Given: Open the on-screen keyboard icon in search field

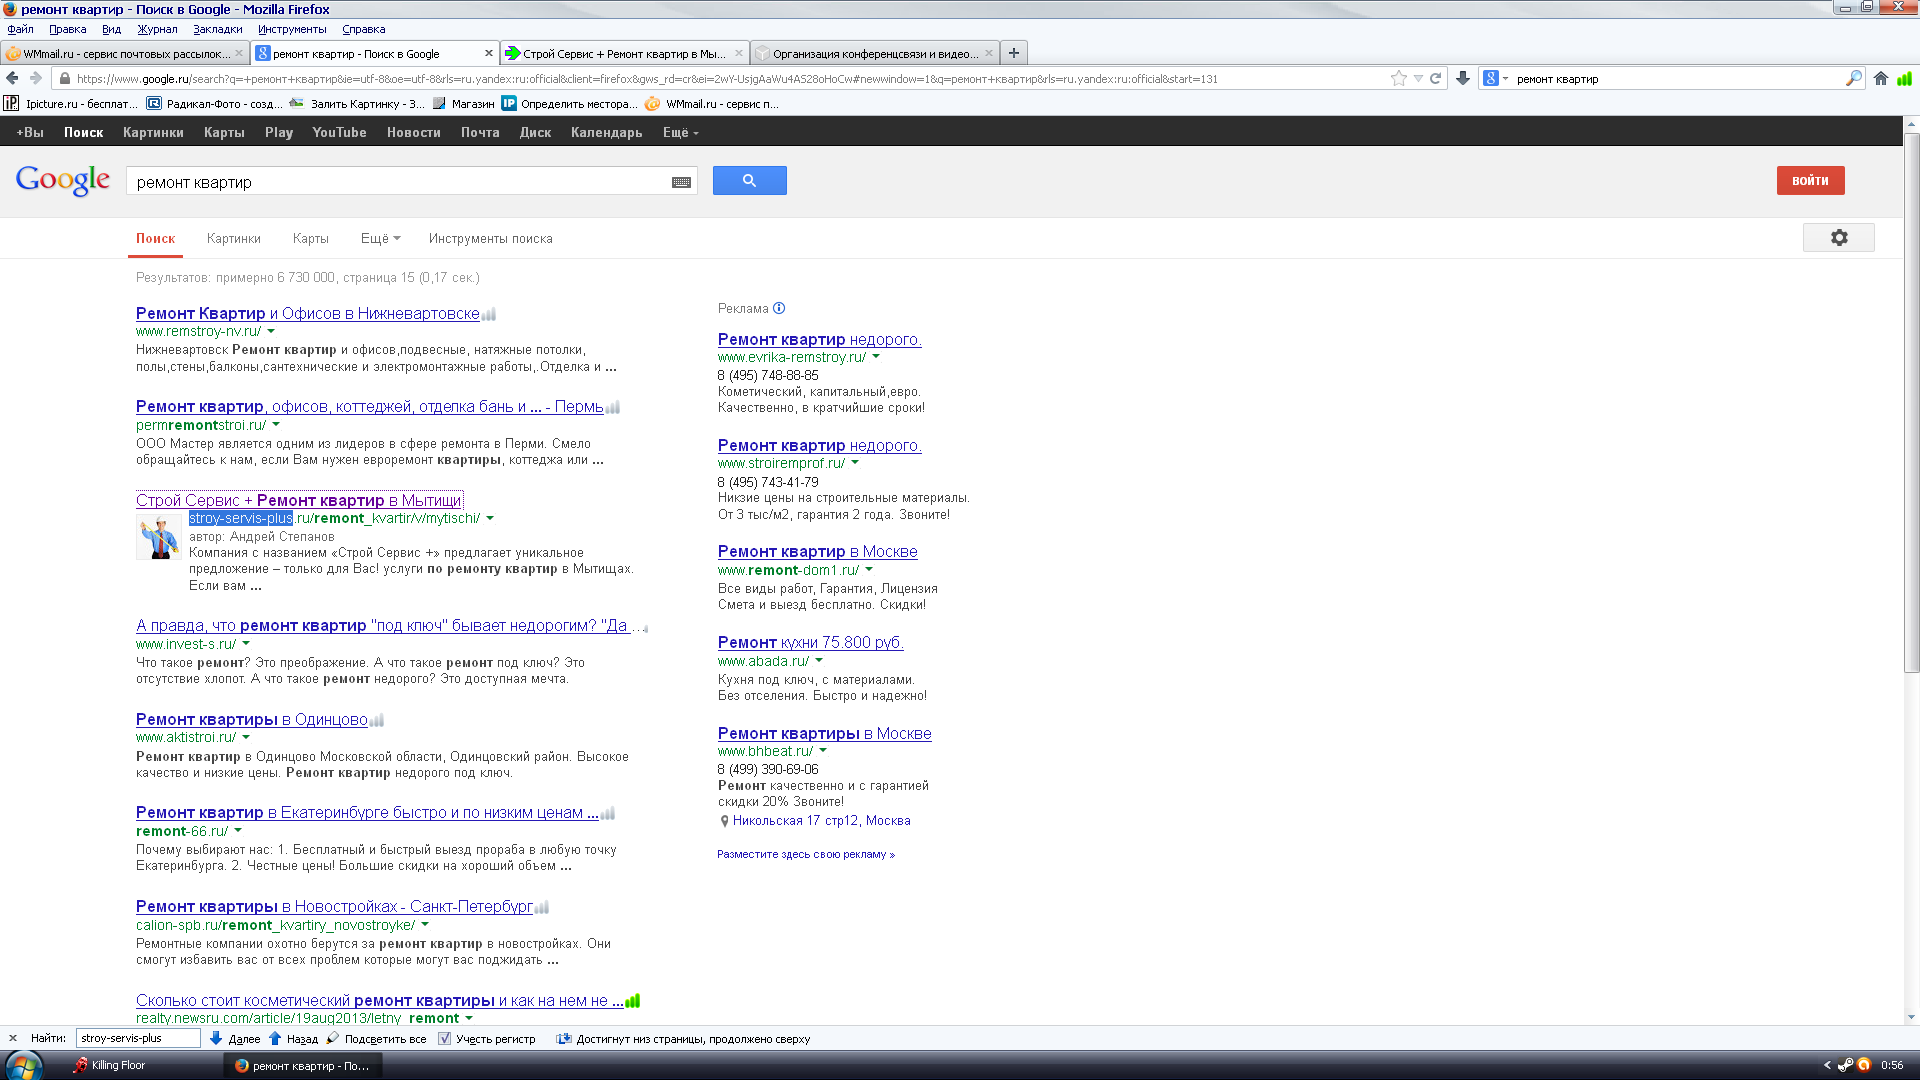Looking at the screenshot, I should coord(681,182).
